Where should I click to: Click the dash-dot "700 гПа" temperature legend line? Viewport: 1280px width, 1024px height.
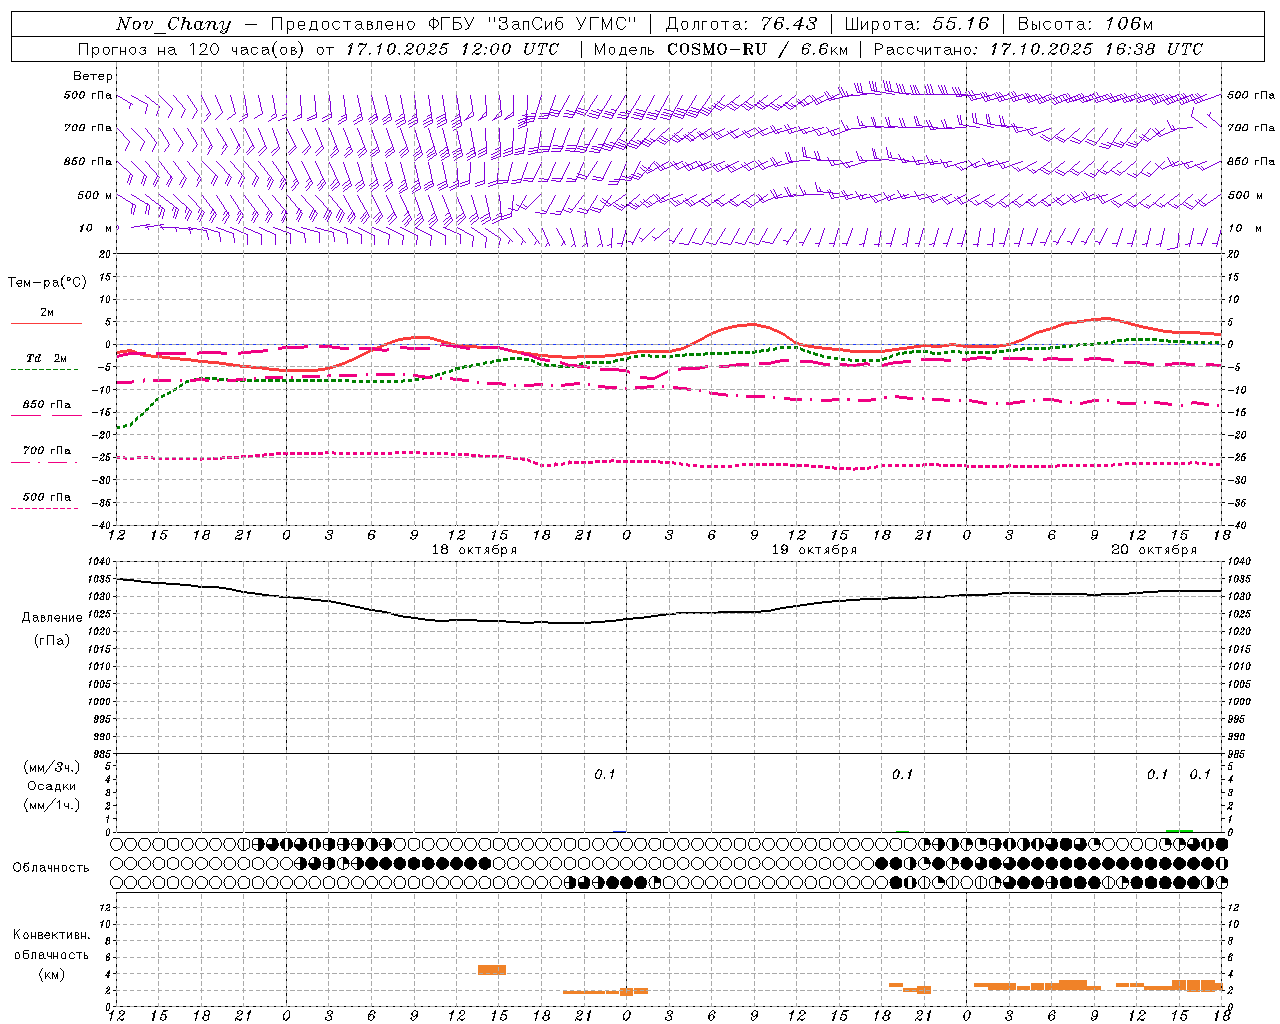pyautogui.click(x=44, y=462)
